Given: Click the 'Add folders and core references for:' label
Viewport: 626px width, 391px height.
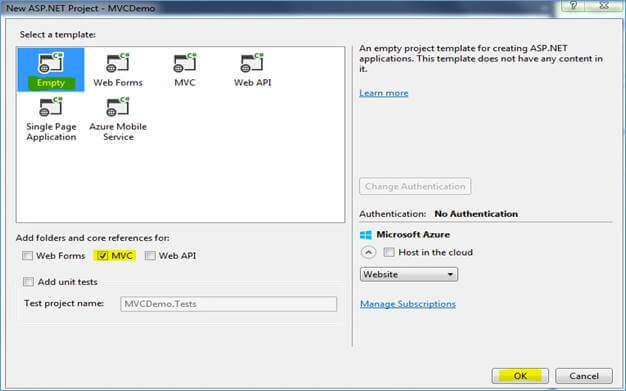Looking at the screenshot, I should pos(93,238).
